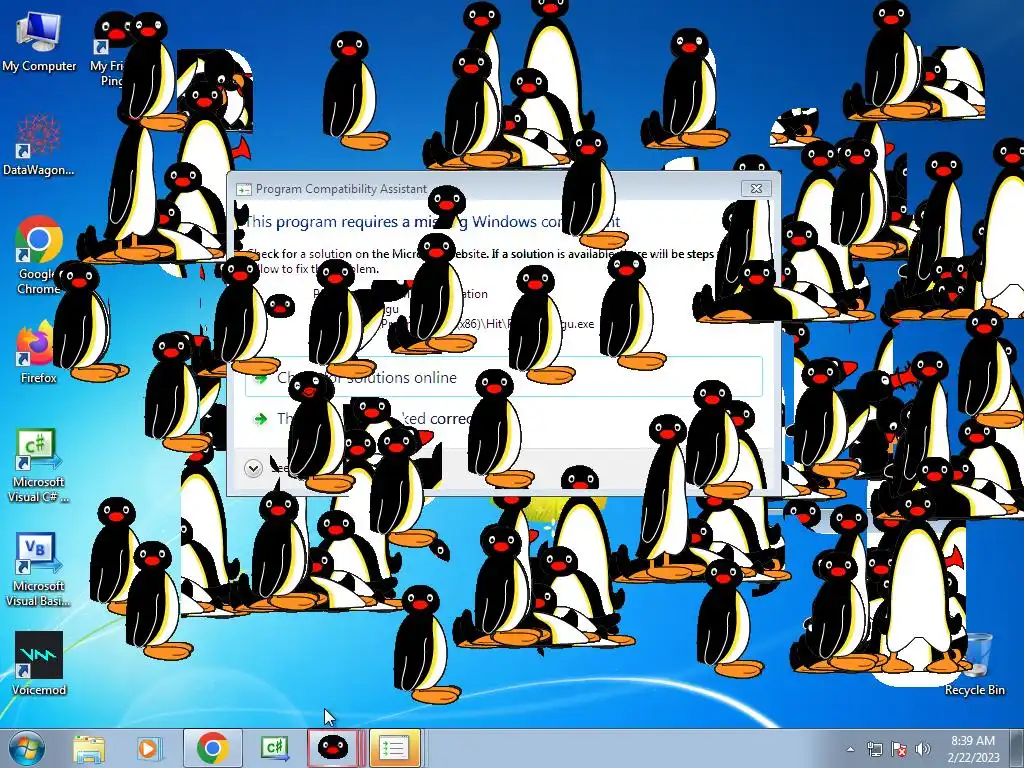Open the Action Center flag icon
Image resolution: width=1024 pixels, height=768 pixels.
click(x=899, y=749)
